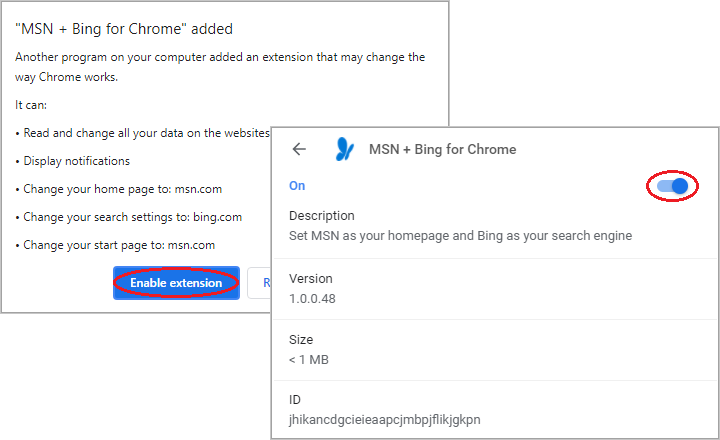Image resolution: width=720 pixels, height=440 pixels.
Task: Click the 'Size' section label
Action: coord(301,339)
